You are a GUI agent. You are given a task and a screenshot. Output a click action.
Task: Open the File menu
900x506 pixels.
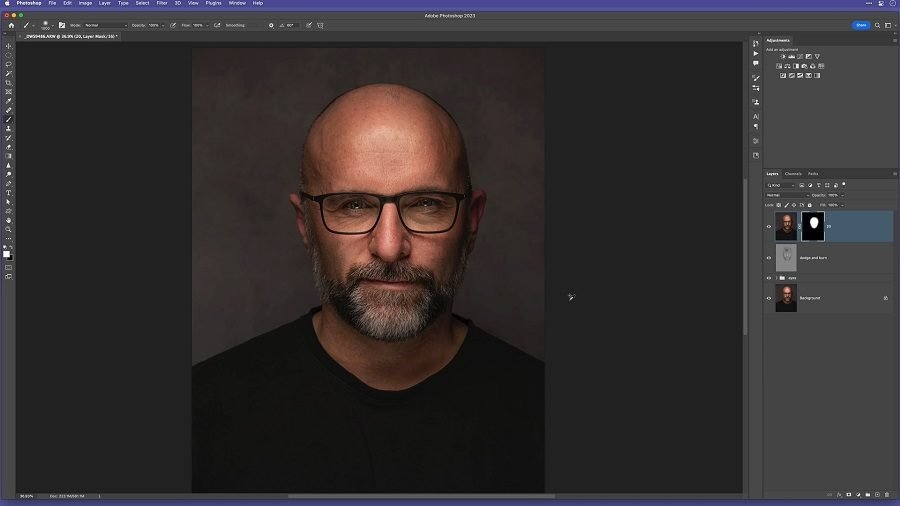pos(52,3)
